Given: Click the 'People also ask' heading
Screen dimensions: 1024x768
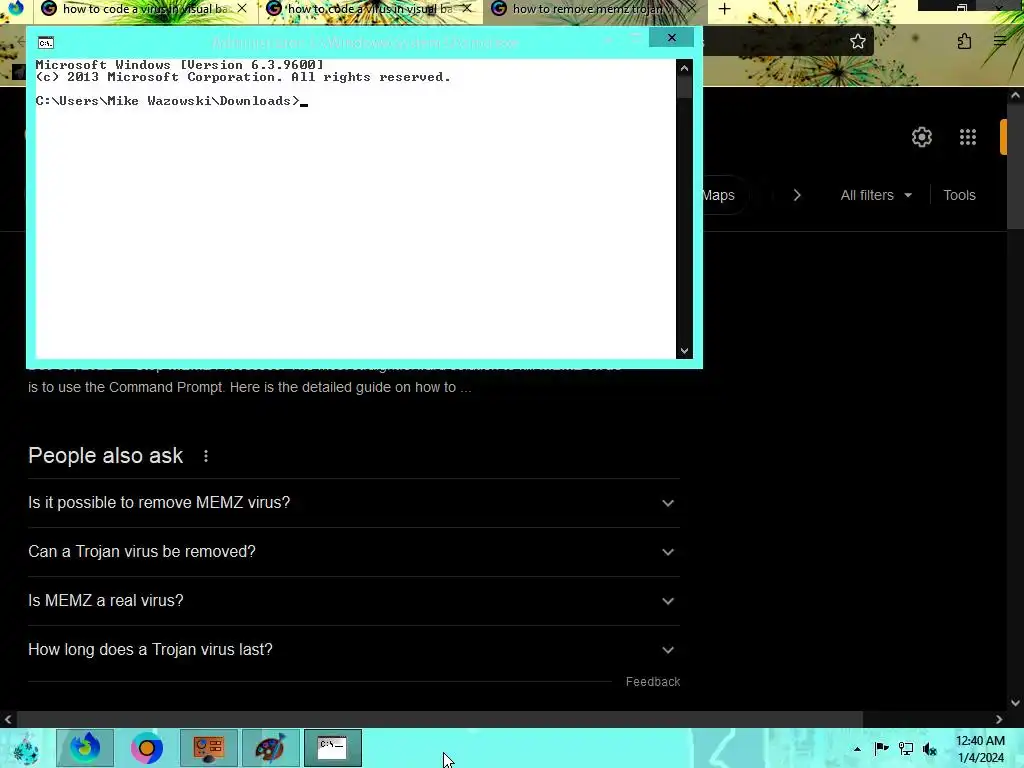Looking at the screenshot, I should (106, 456).
